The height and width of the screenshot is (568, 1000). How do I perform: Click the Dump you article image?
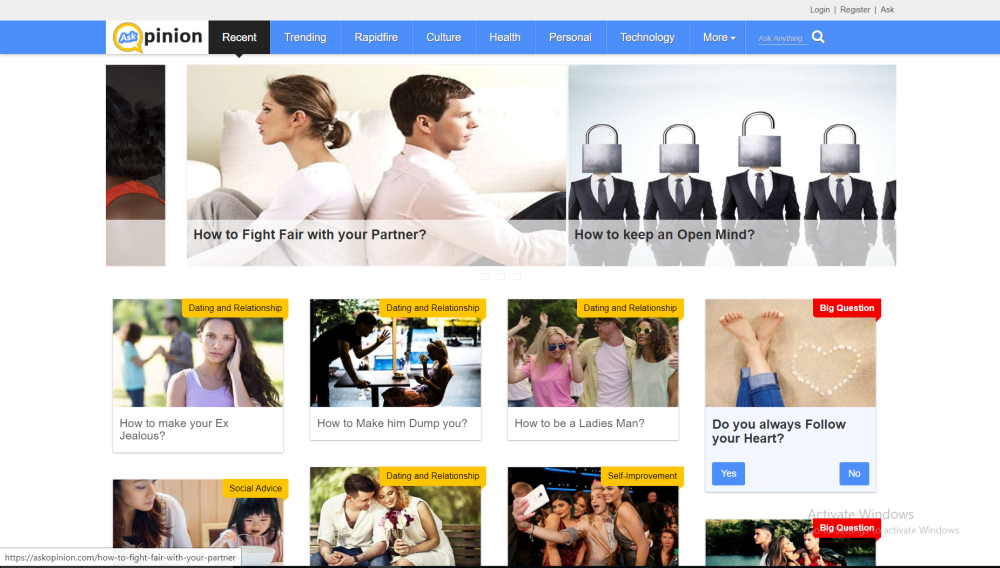[395, 353]
